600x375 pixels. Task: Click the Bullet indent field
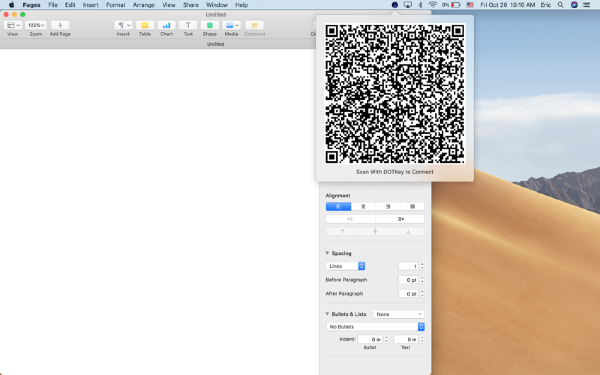[x=370, y=339]
